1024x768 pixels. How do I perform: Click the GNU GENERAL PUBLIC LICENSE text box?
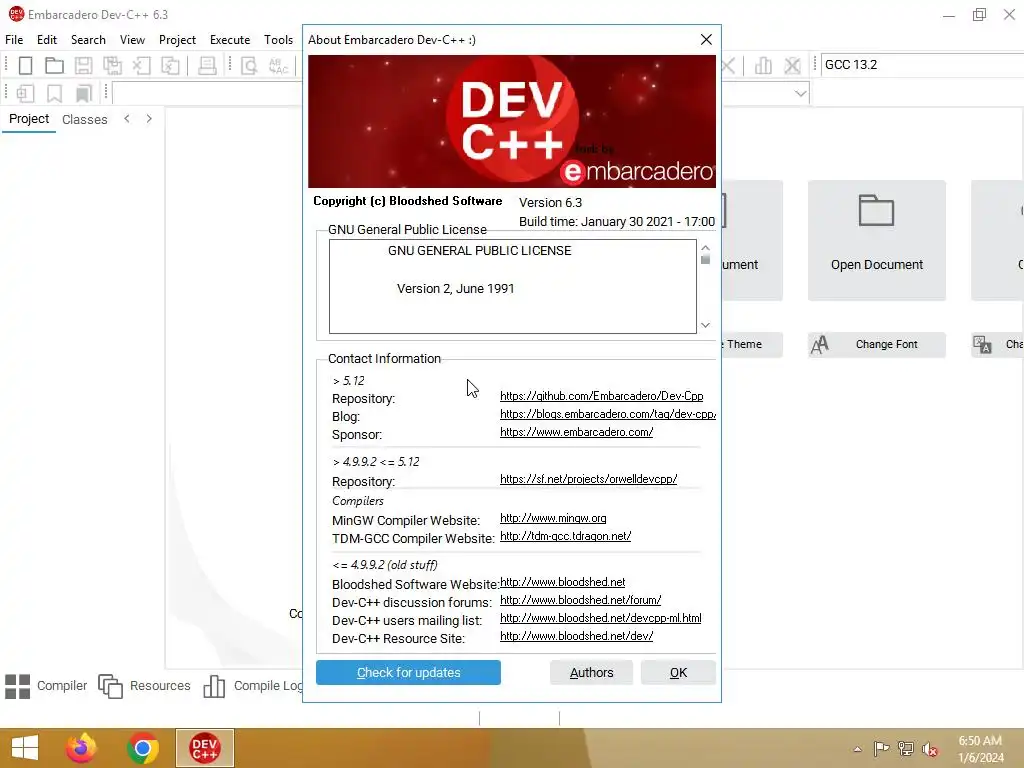tap(513, 286)
